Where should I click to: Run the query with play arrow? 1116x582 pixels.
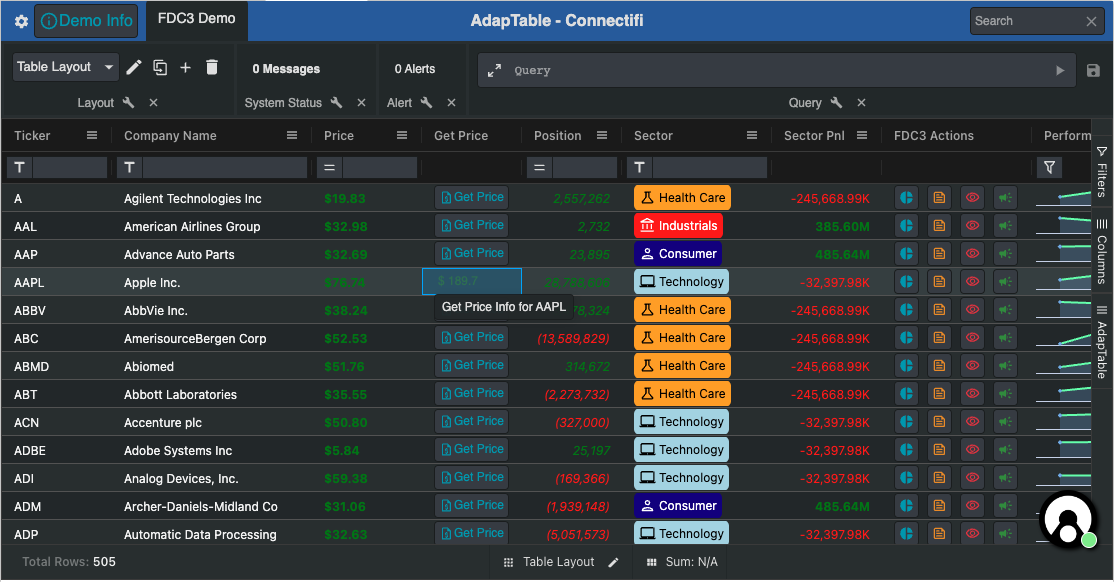coord(1060,70)
